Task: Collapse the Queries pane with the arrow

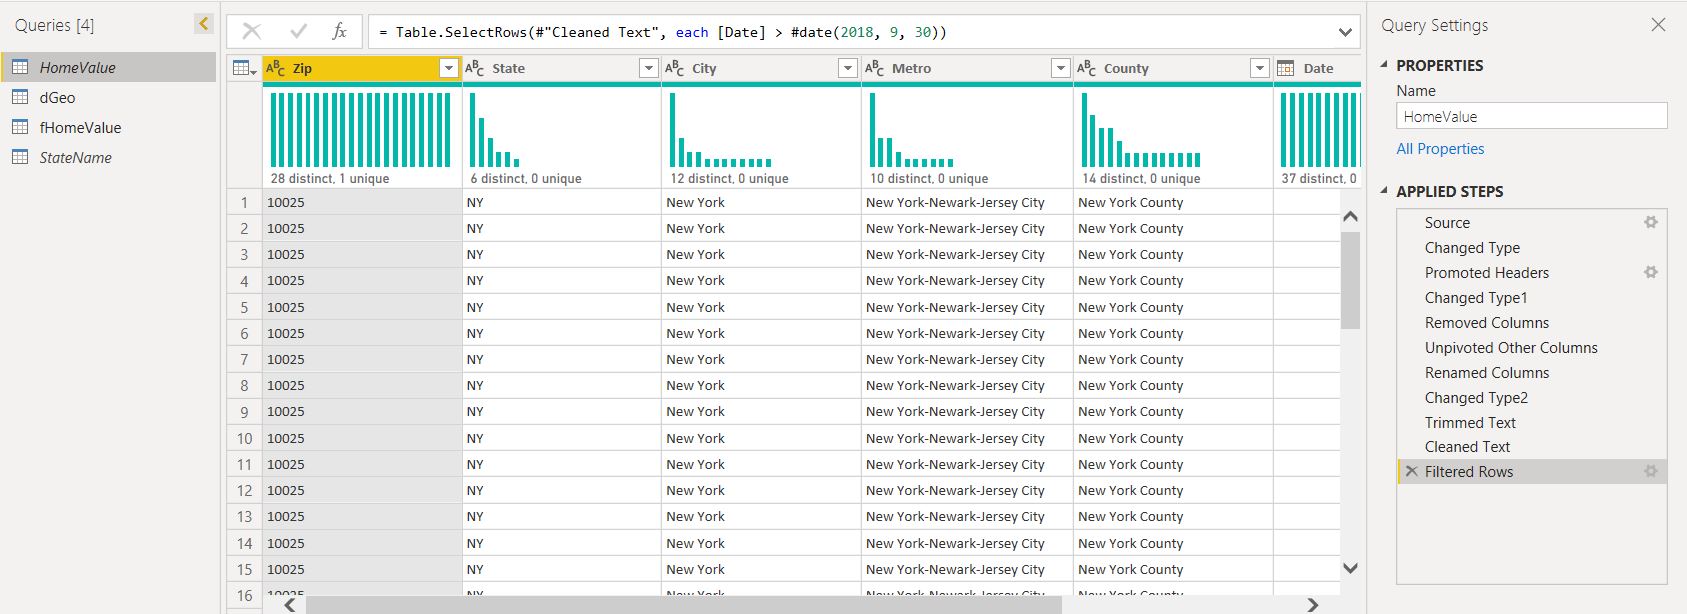Action: (x=203, y=24)
